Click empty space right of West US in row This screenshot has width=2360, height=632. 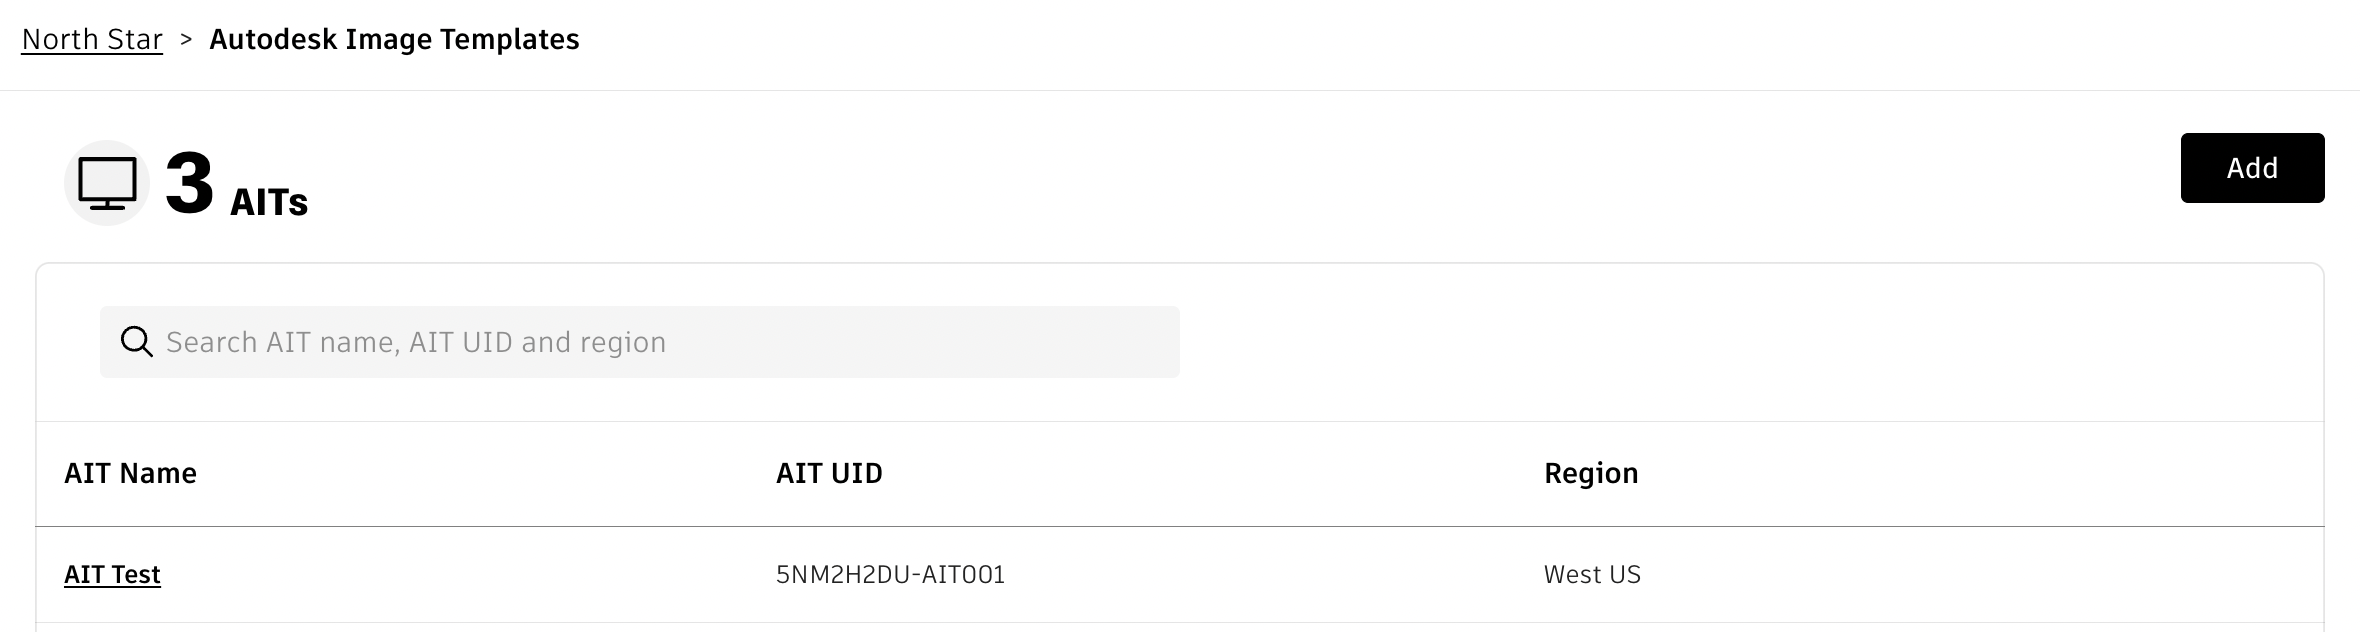tap(1980, 575)
